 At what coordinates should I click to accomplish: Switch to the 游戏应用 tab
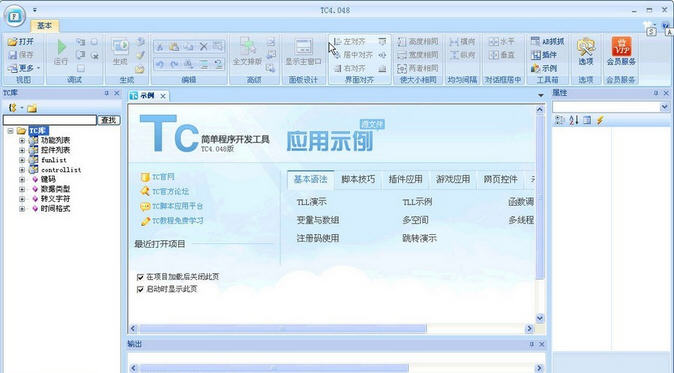pos(453,180)
